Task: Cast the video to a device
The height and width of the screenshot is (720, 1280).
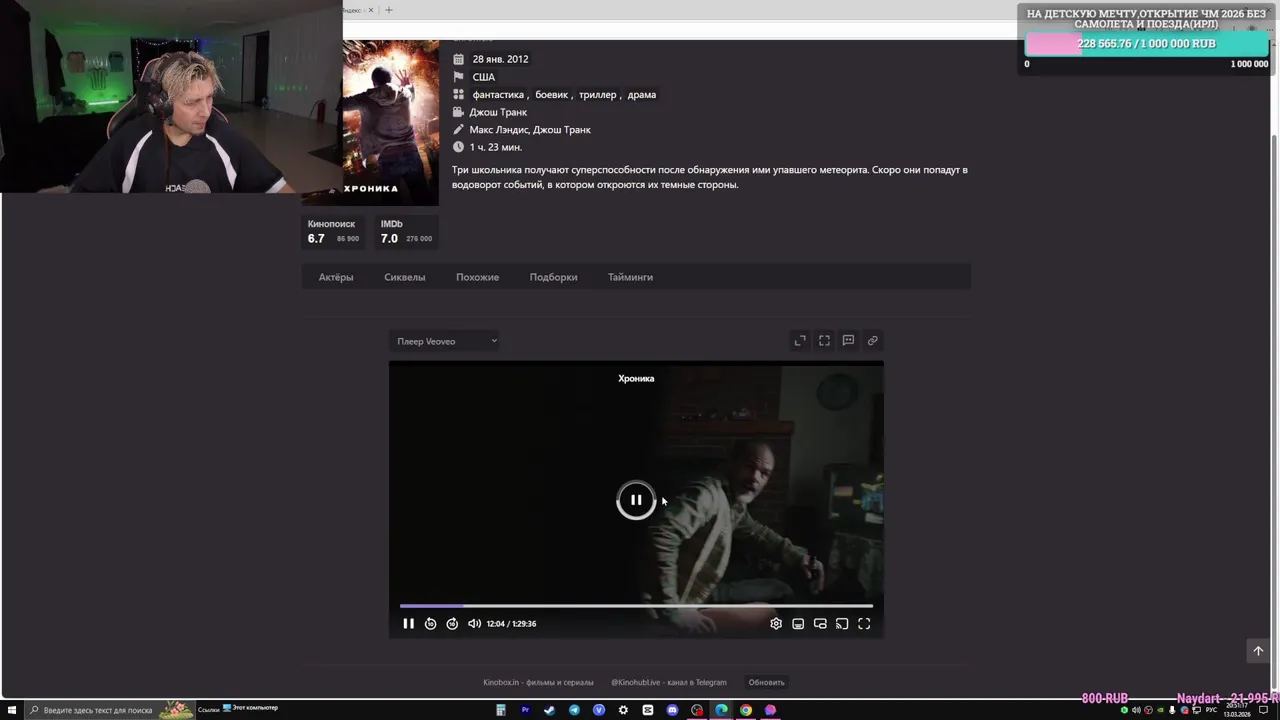Action: pos(842,624)
